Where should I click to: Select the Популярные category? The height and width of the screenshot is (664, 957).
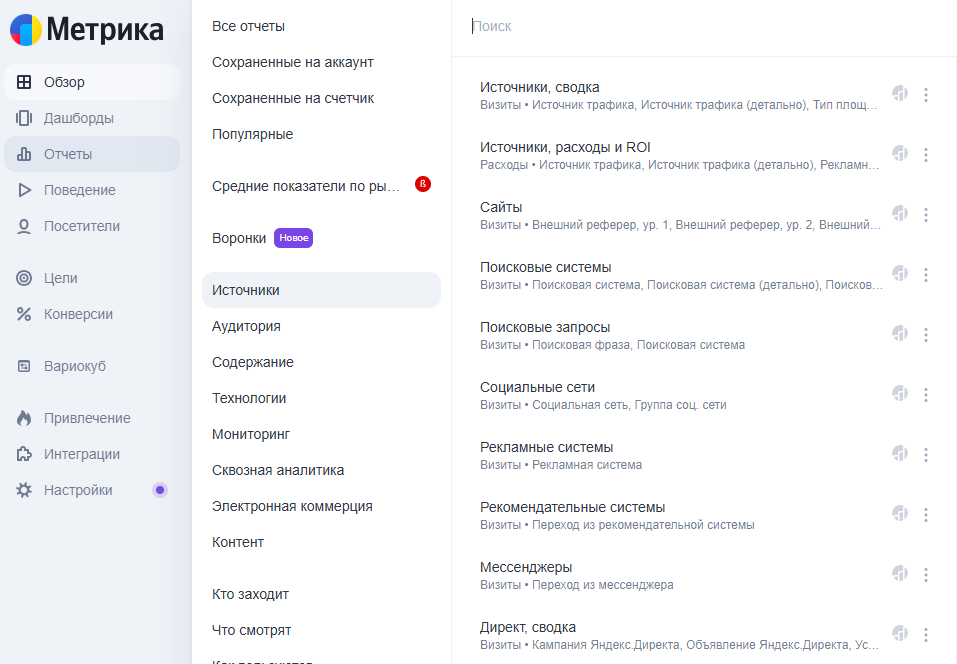(x=253, y=134)
